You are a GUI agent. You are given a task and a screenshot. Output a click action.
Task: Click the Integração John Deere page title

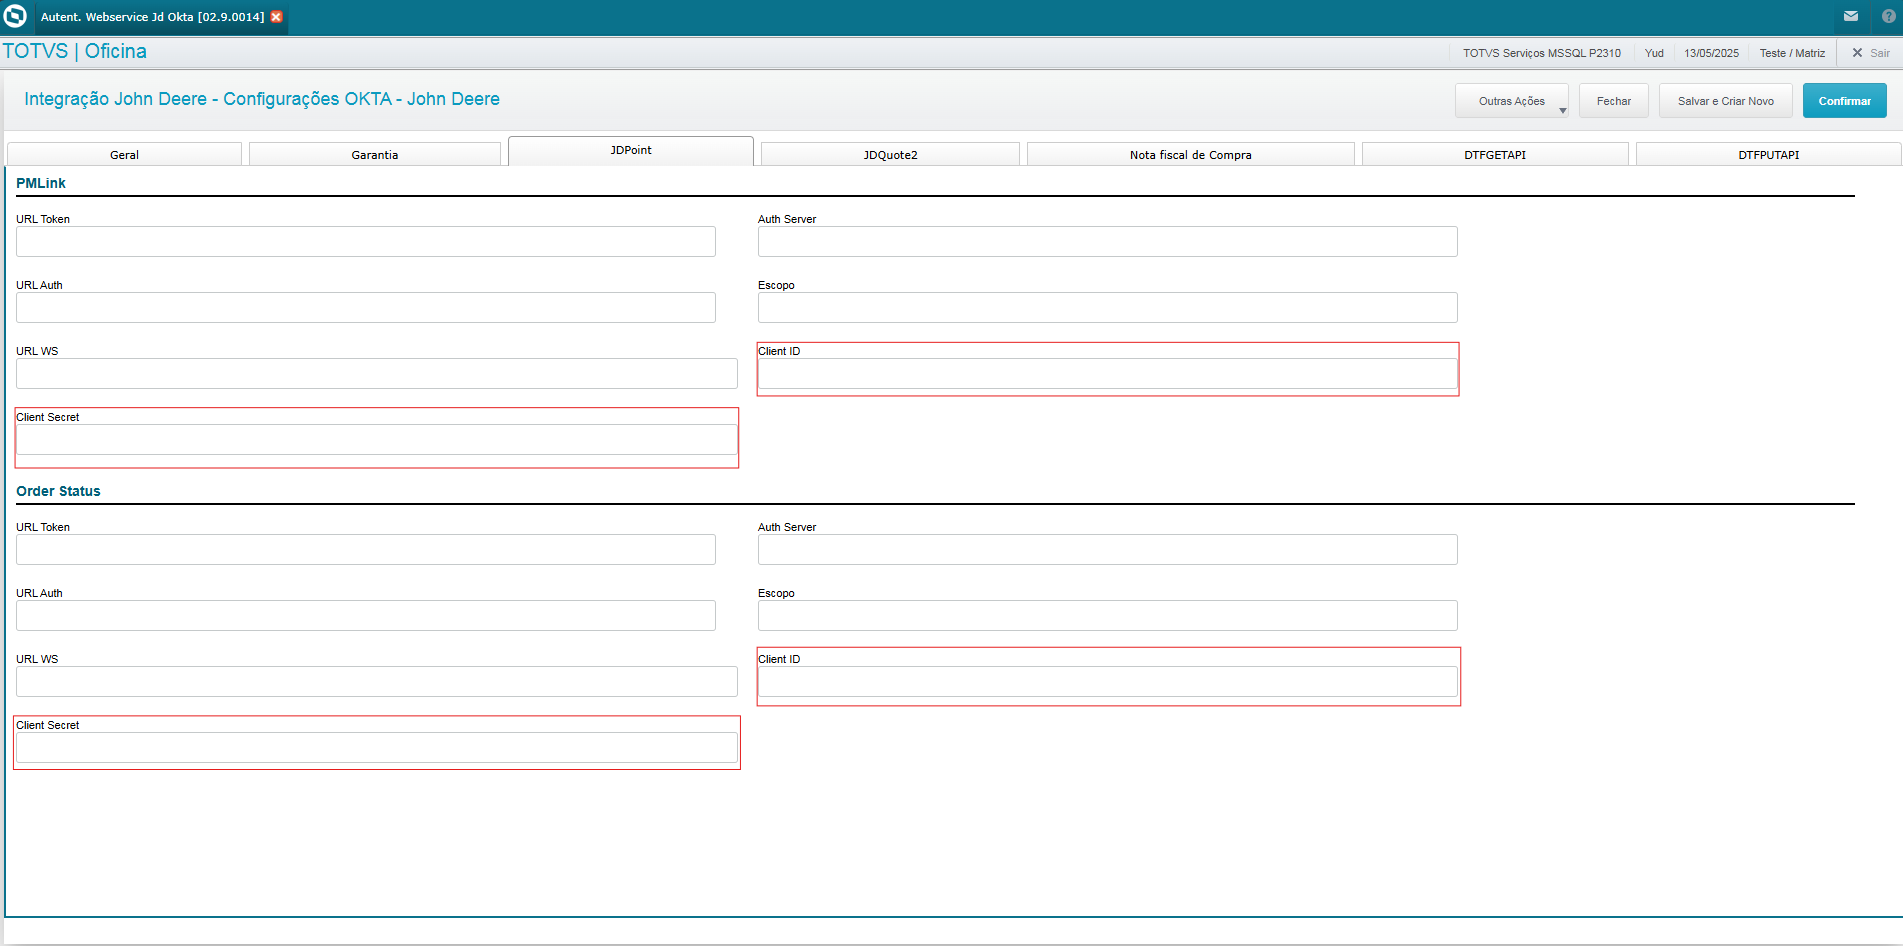pos(262,99)
